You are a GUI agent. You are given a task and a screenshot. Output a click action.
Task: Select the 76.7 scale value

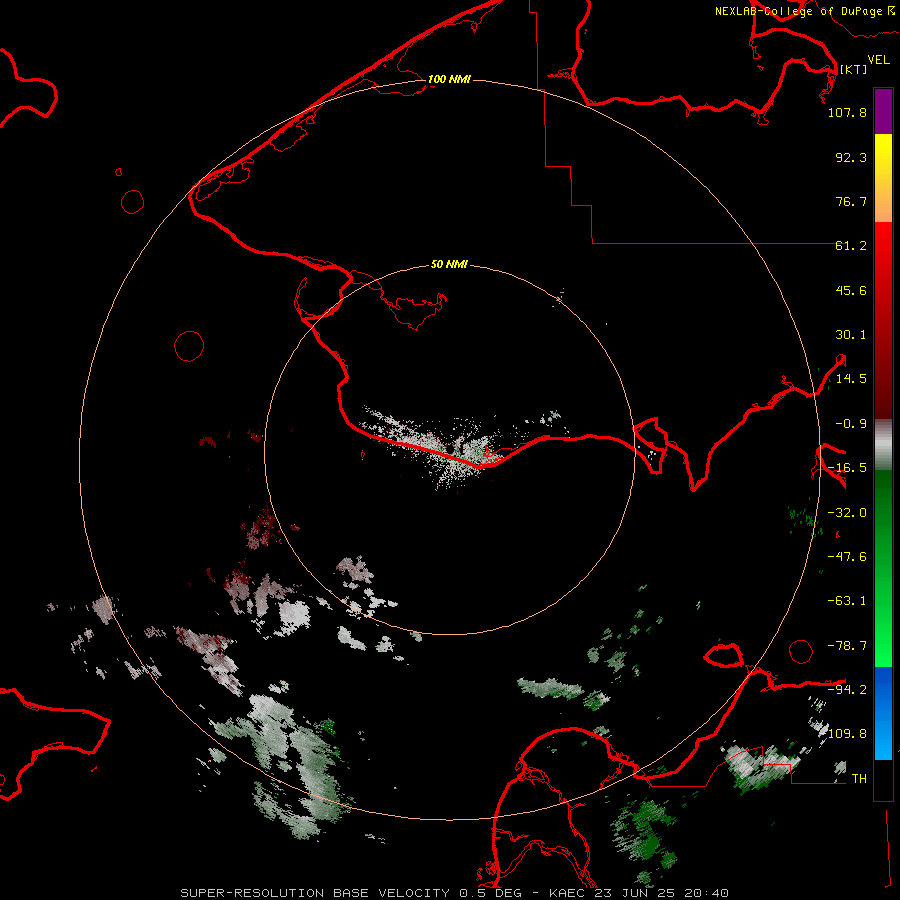tap(851, 201)
